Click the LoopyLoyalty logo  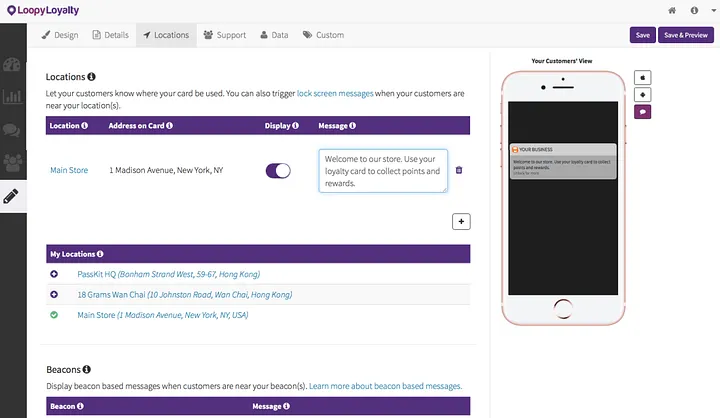pos(43,10)
